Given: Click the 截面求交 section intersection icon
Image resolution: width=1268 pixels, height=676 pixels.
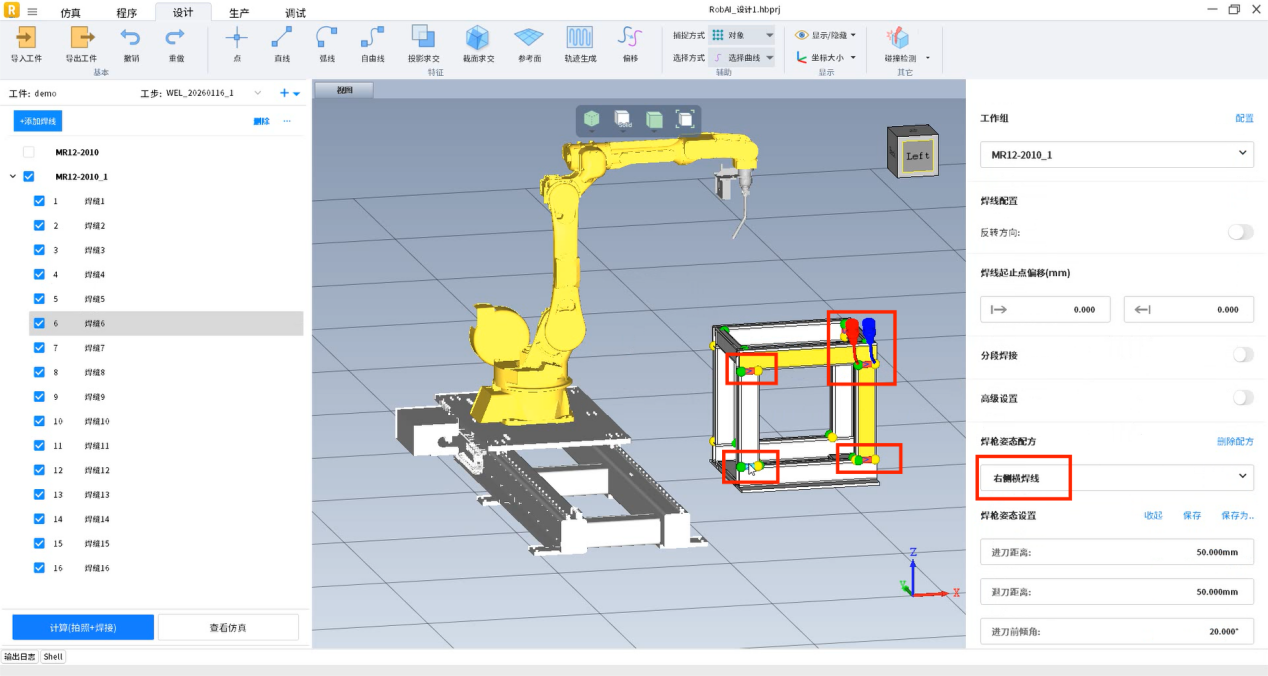Looking at the screenshot, I should 477,39.
